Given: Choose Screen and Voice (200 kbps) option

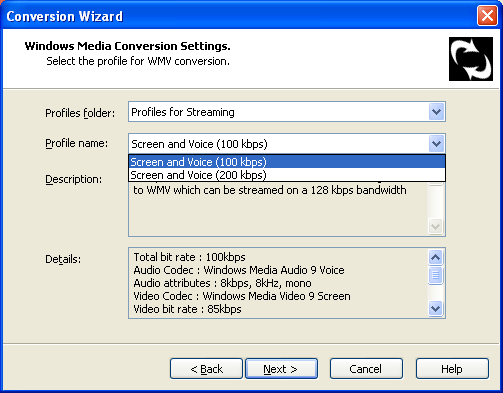Looking at the screenshot, I should 287,175.
